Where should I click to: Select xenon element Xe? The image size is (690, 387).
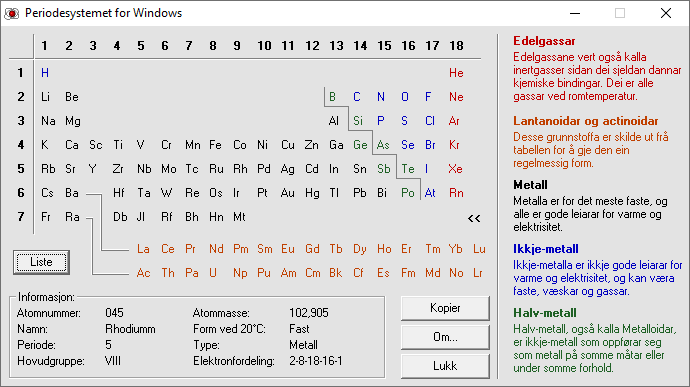click(455, 169)
